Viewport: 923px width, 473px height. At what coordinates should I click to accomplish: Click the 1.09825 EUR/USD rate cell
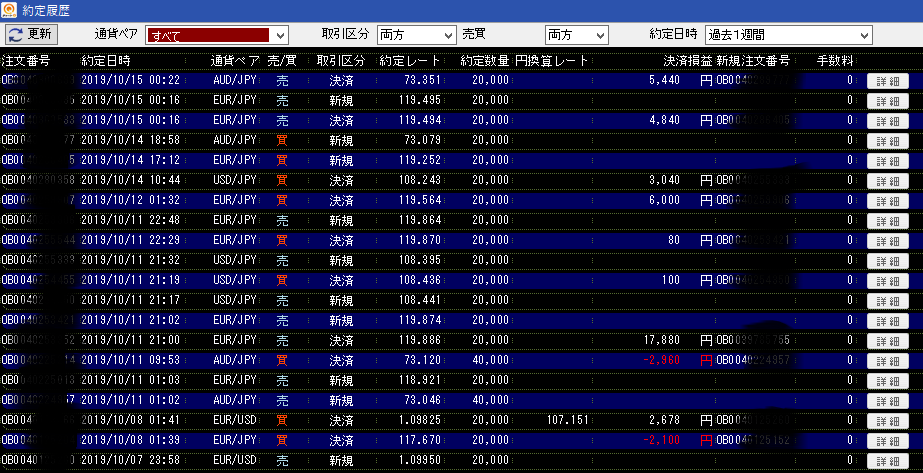[x=419, y=420]
